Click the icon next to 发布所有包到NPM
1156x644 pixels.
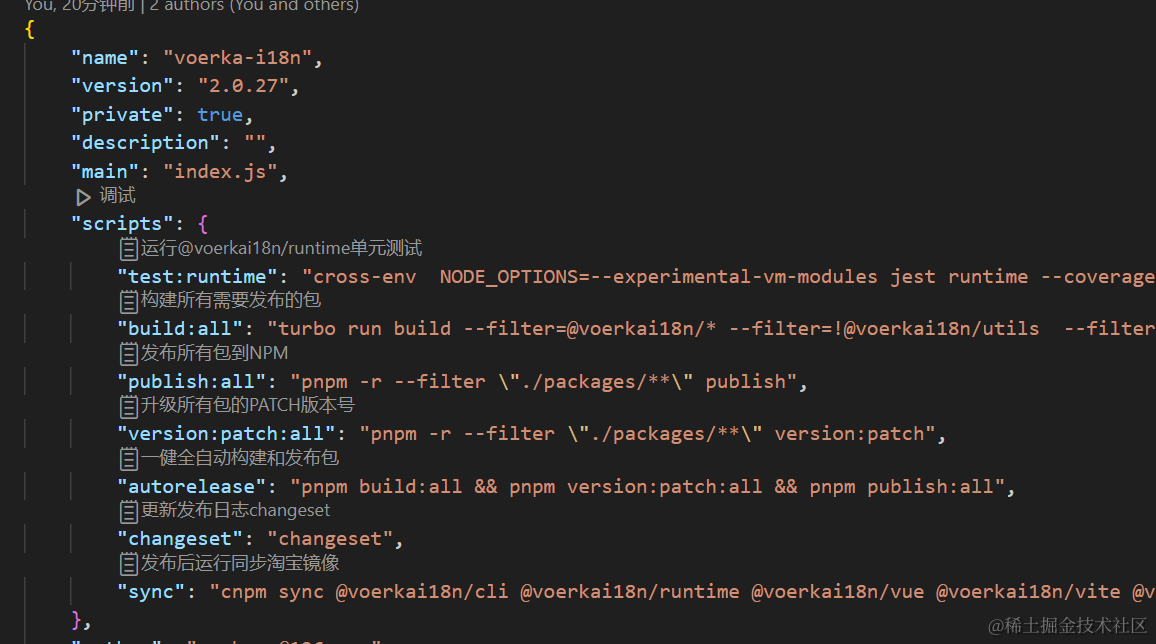tap(129, 353)
